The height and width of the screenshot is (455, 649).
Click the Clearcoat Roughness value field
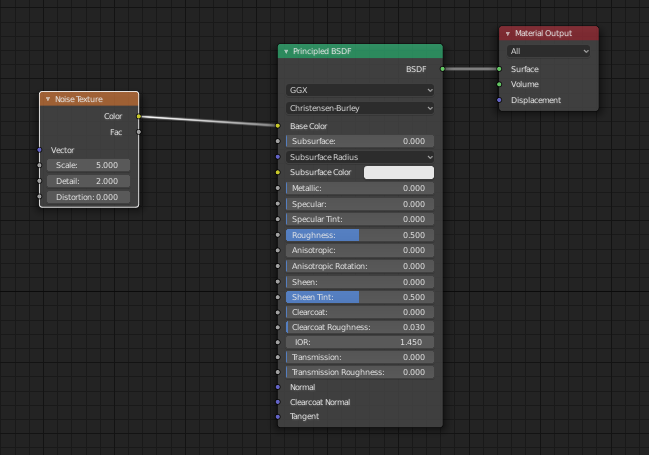point(360,327)
